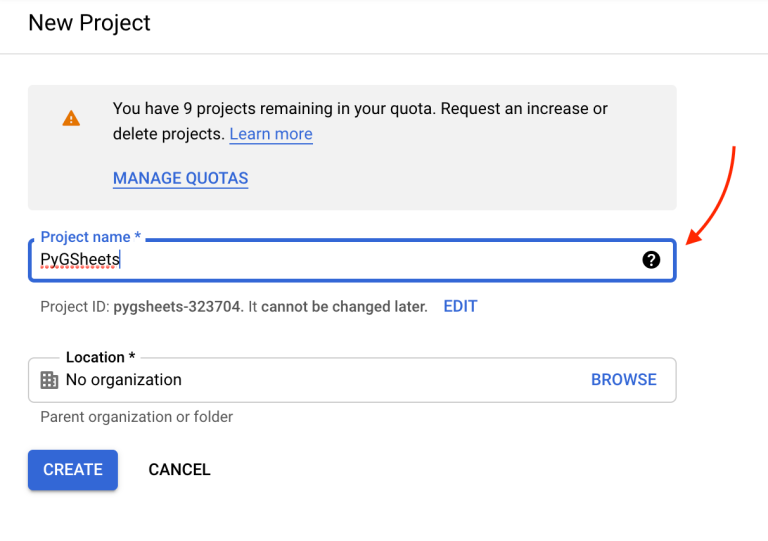Click the "Project name *" field label
The width and height of the screenshot is (768, 541).
90,237
